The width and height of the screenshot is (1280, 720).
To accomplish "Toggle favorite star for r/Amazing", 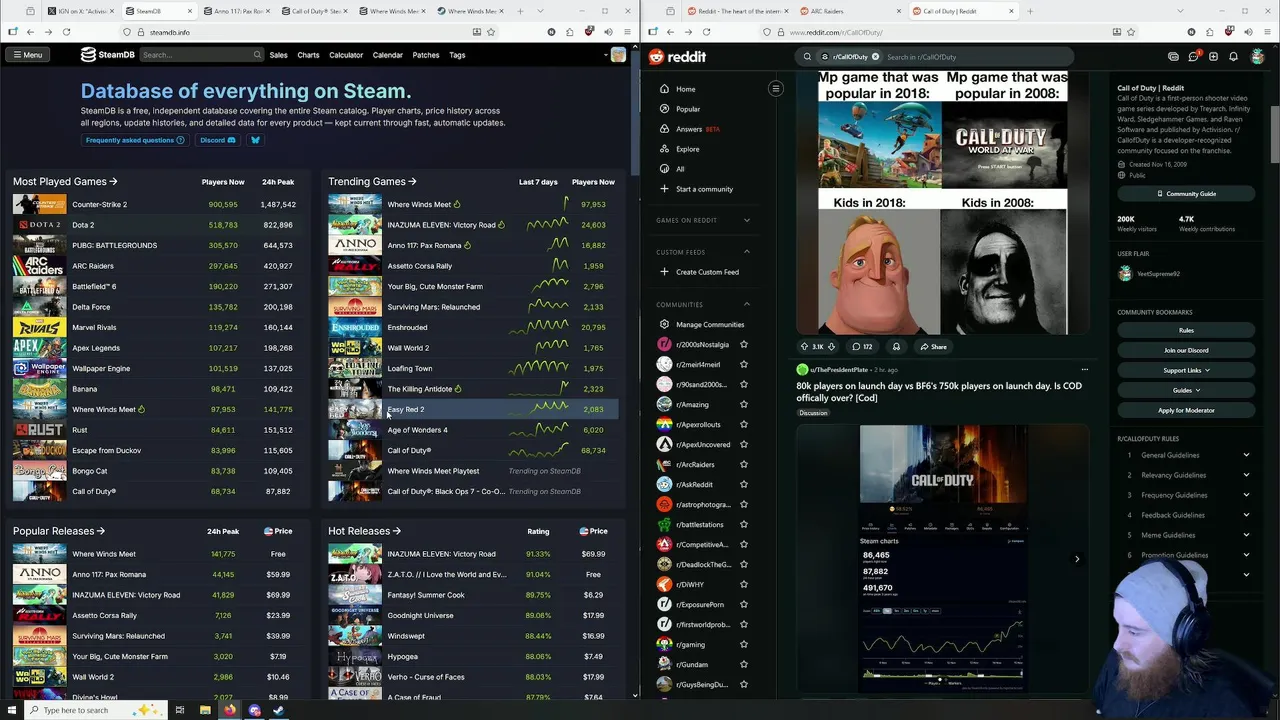I will coord(743,404).
